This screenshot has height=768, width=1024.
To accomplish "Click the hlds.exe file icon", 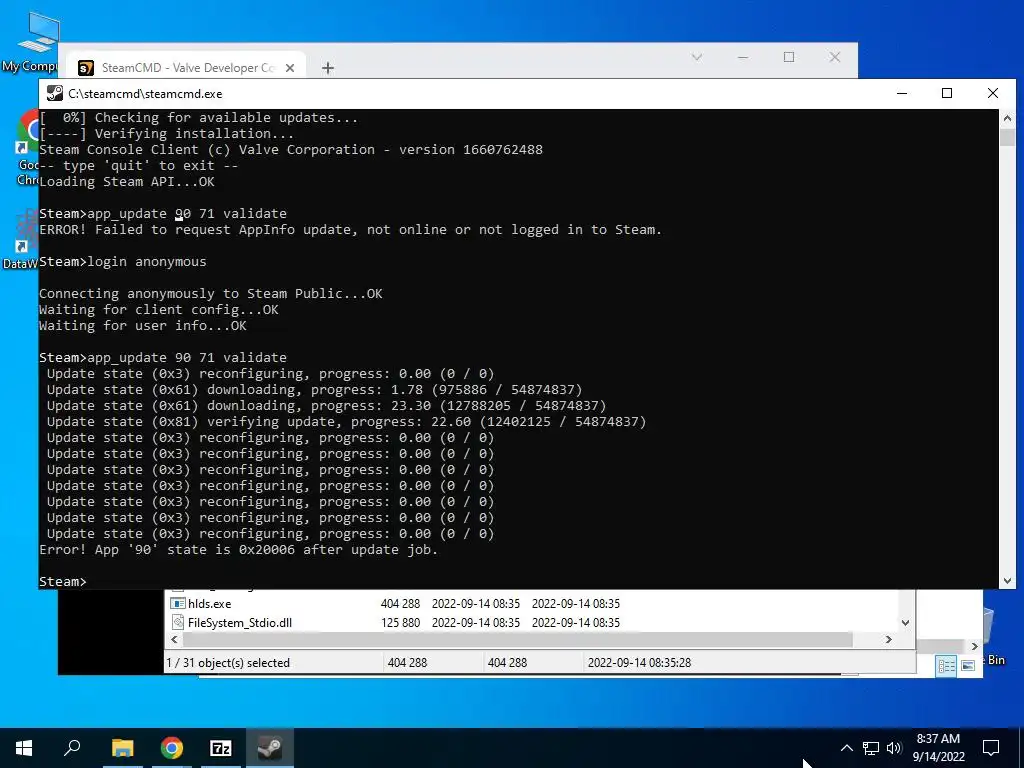I will point(178,603).
